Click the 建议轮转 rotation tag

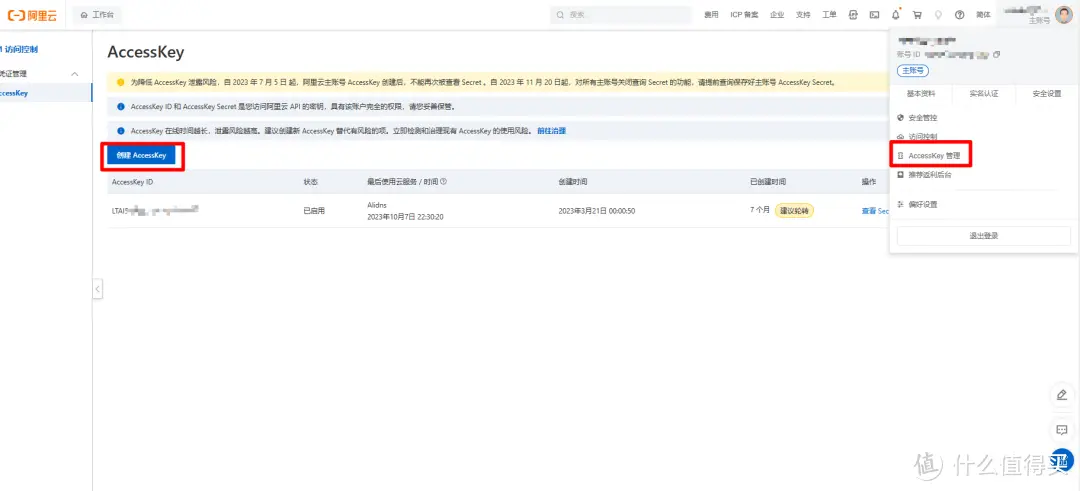tap(794, 211)
